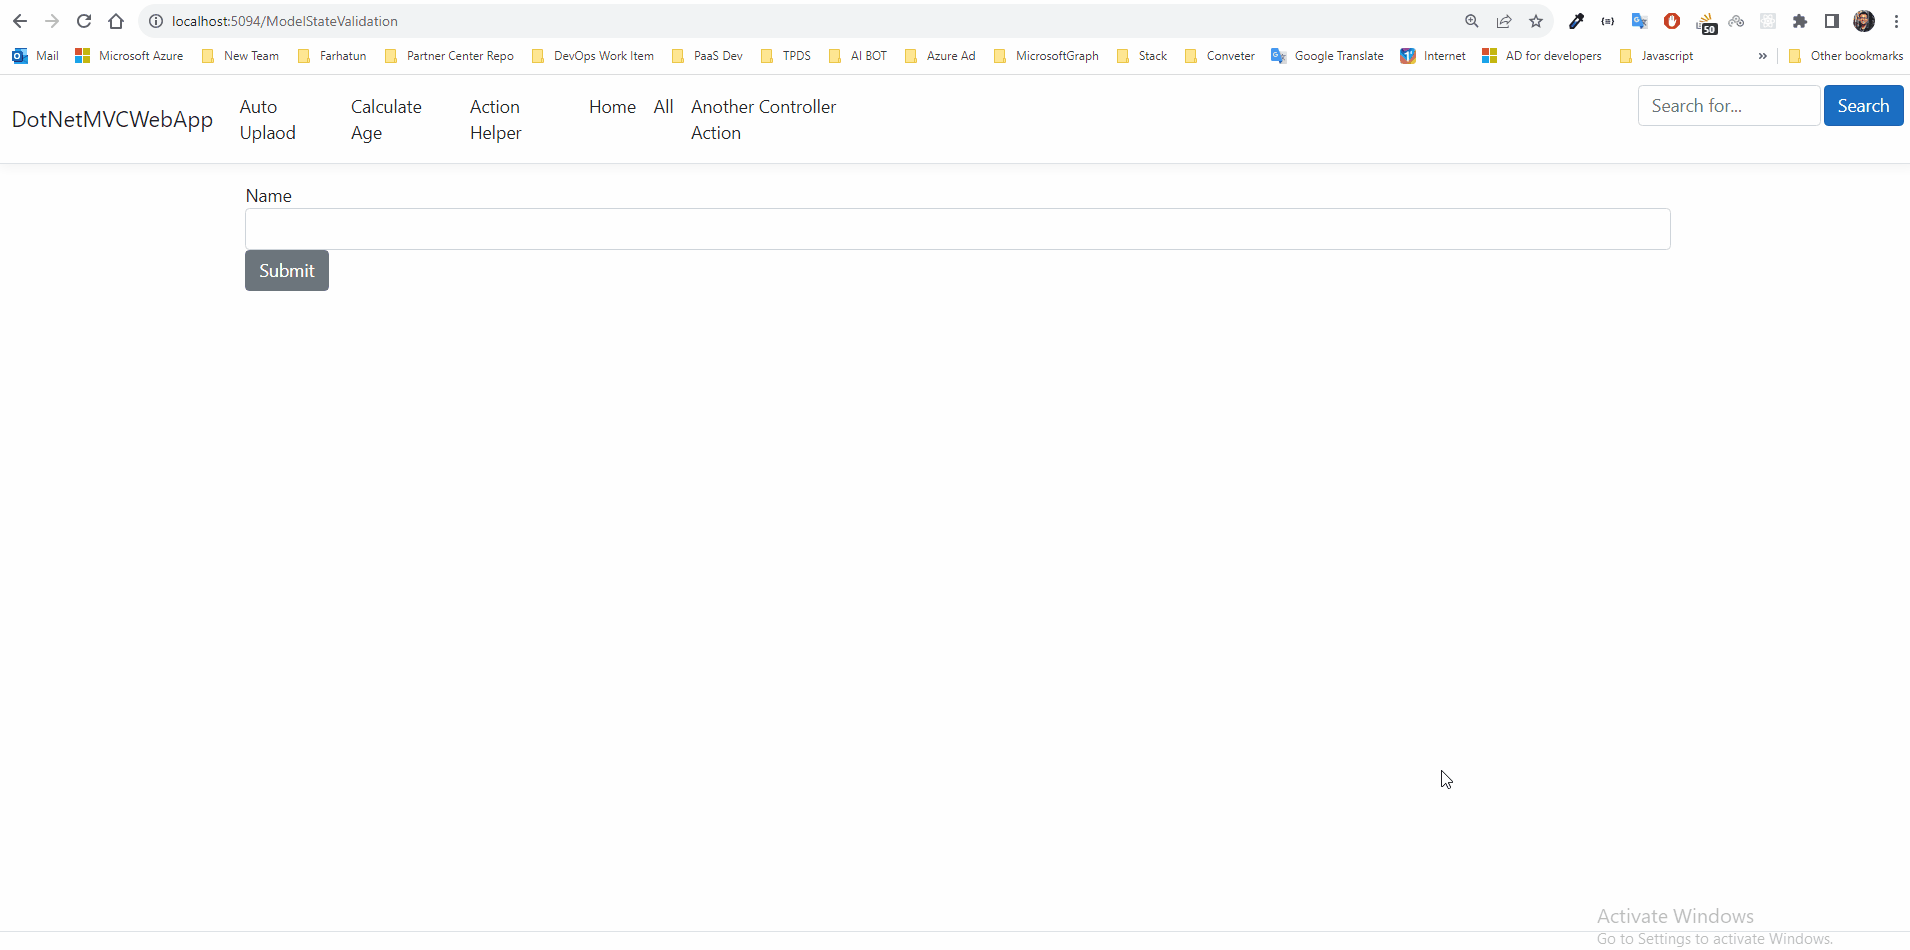
Task: Open the JSON formatter extension
Action: point(1607,21)
